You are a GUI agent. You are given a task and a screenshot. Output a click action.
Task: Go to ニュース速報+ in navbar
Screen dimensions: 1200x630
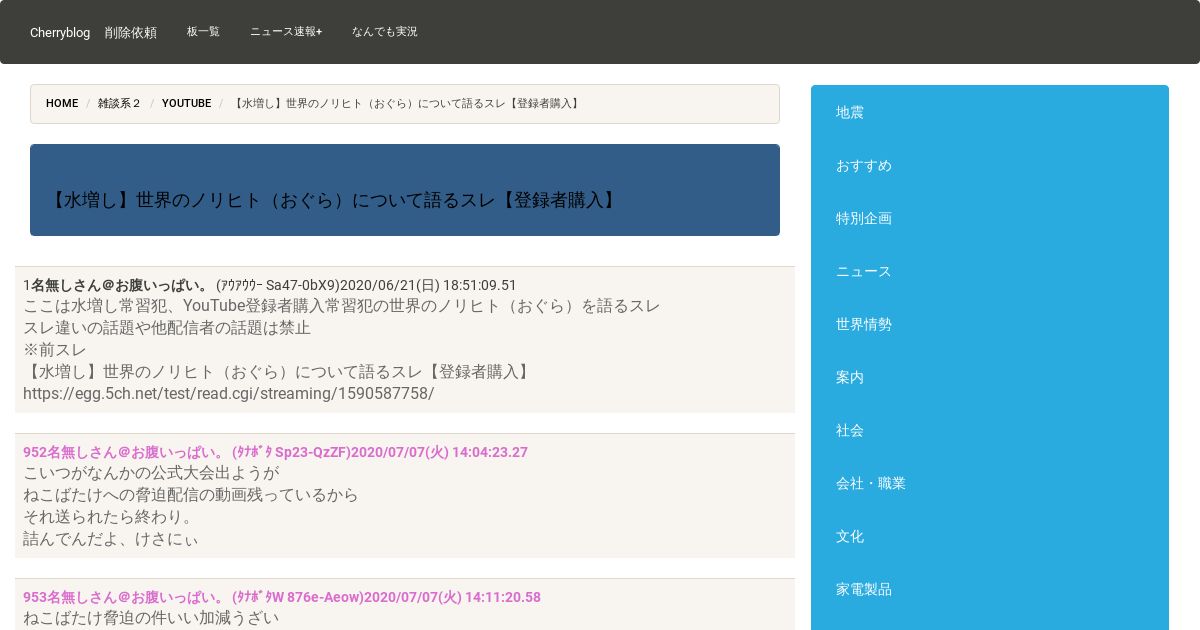[x=286, y=32]
